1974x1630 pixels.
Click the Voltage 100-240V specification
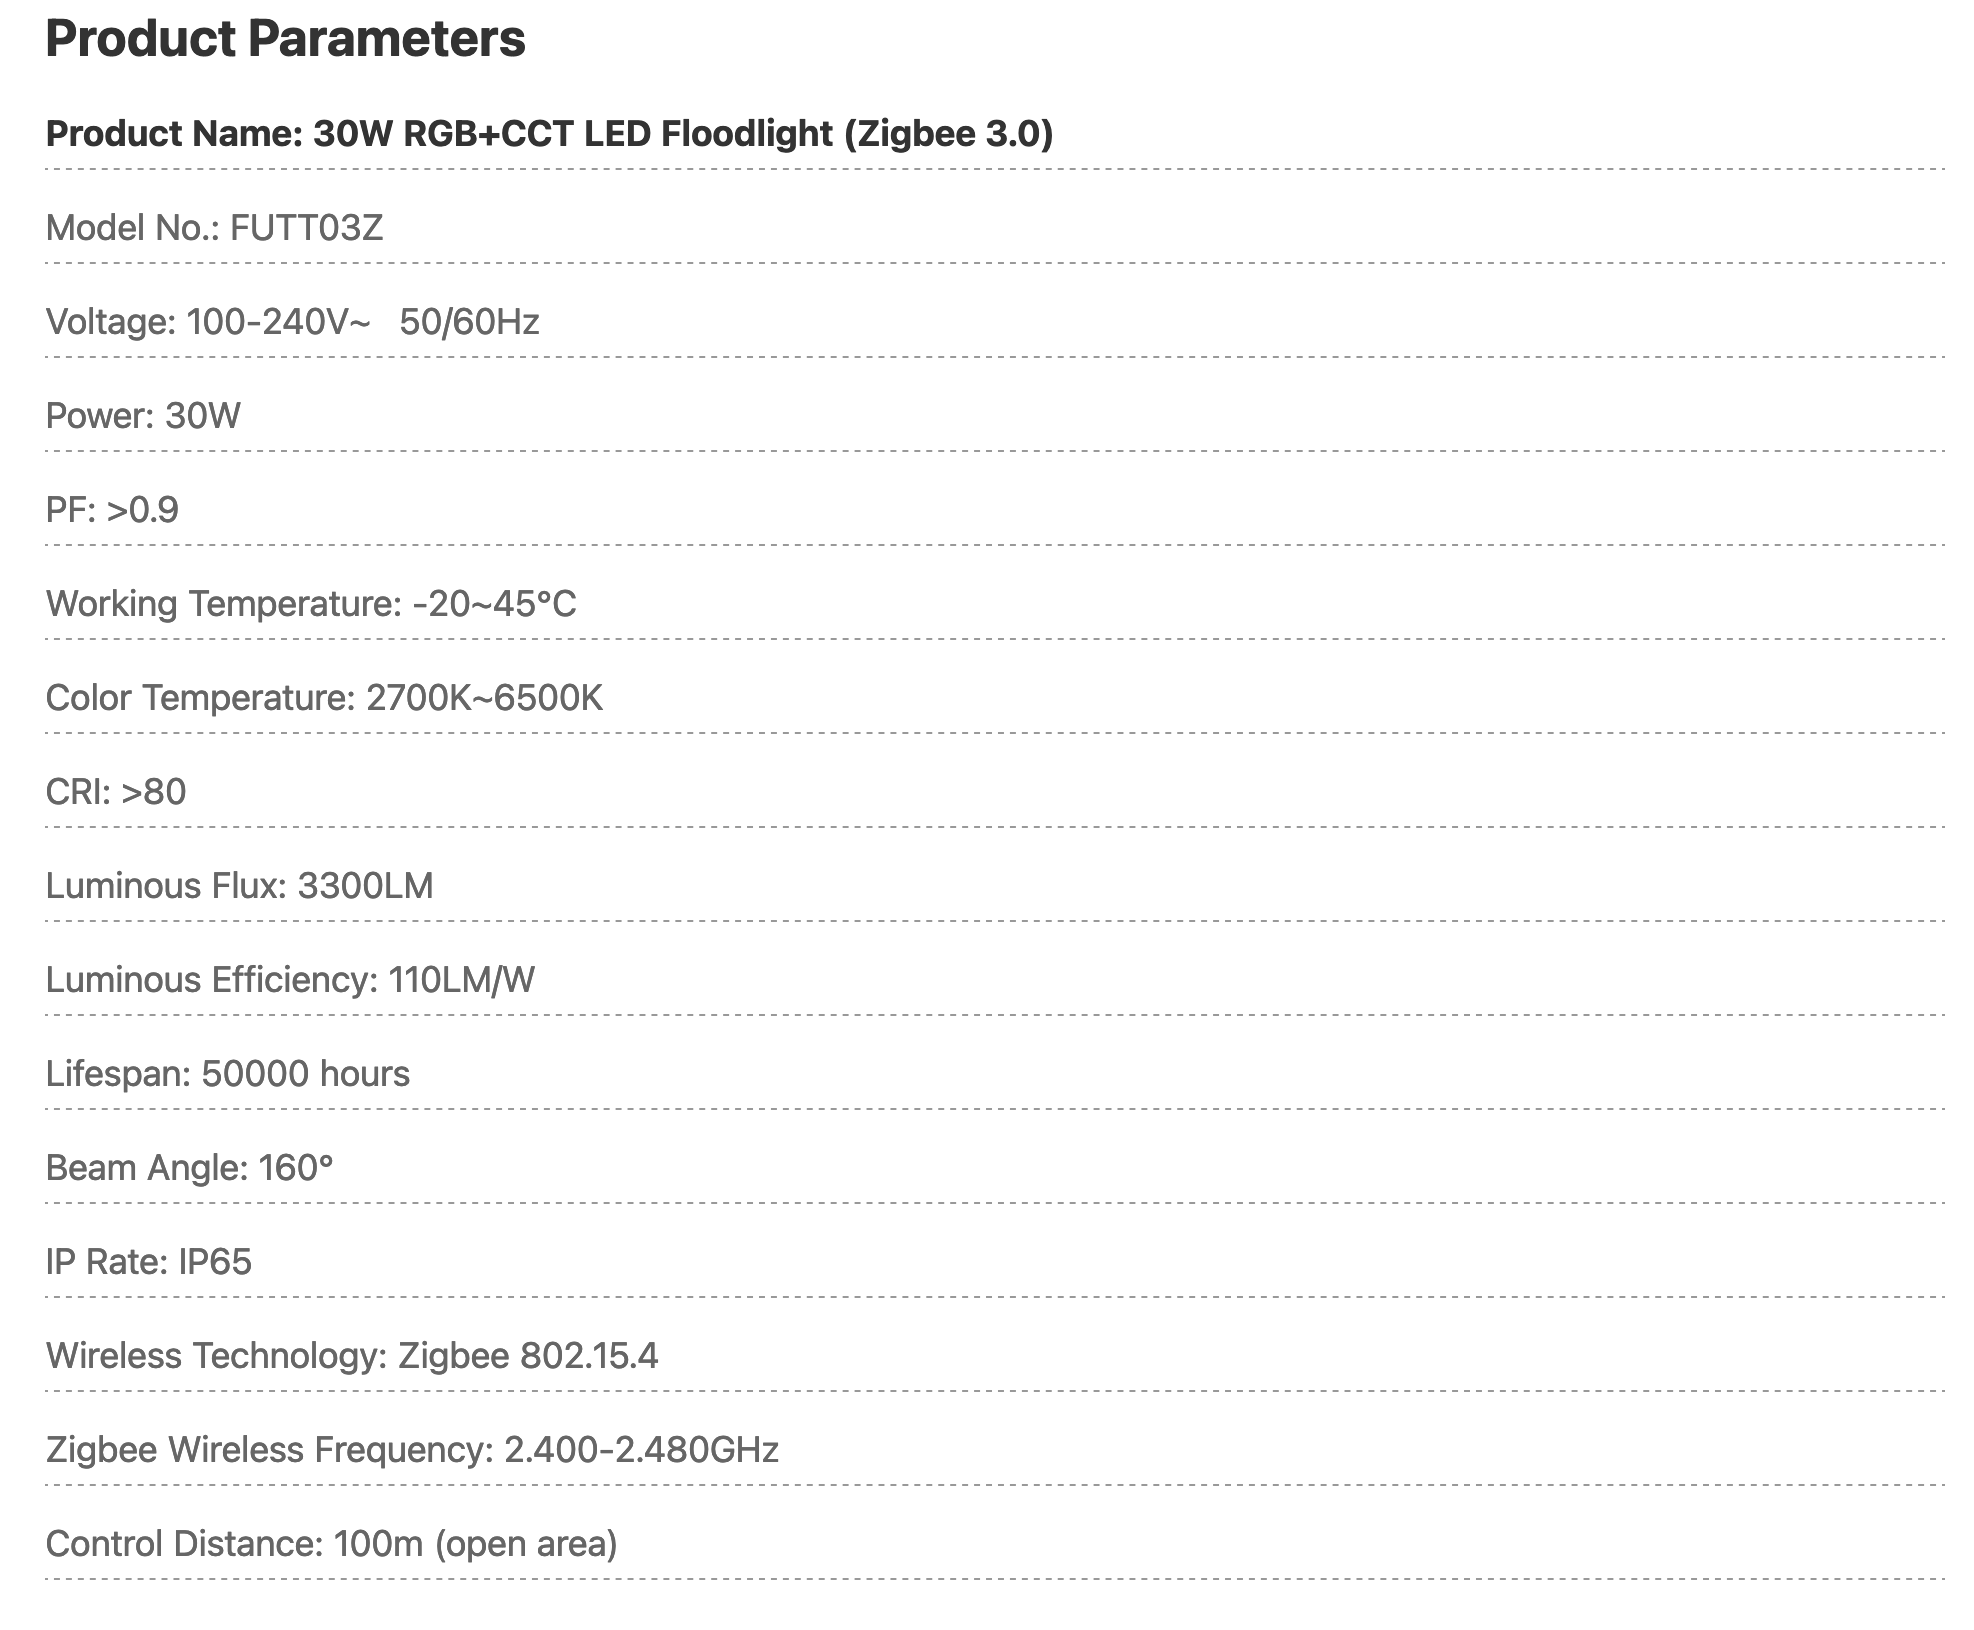click(208, 322)
